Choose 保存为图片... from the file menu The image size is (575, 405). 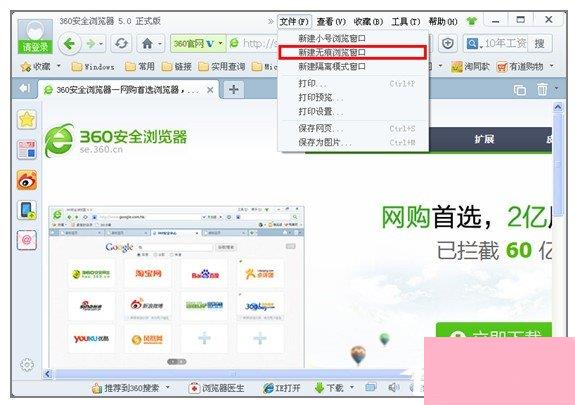pyautogui.click(x=353, y=142)
